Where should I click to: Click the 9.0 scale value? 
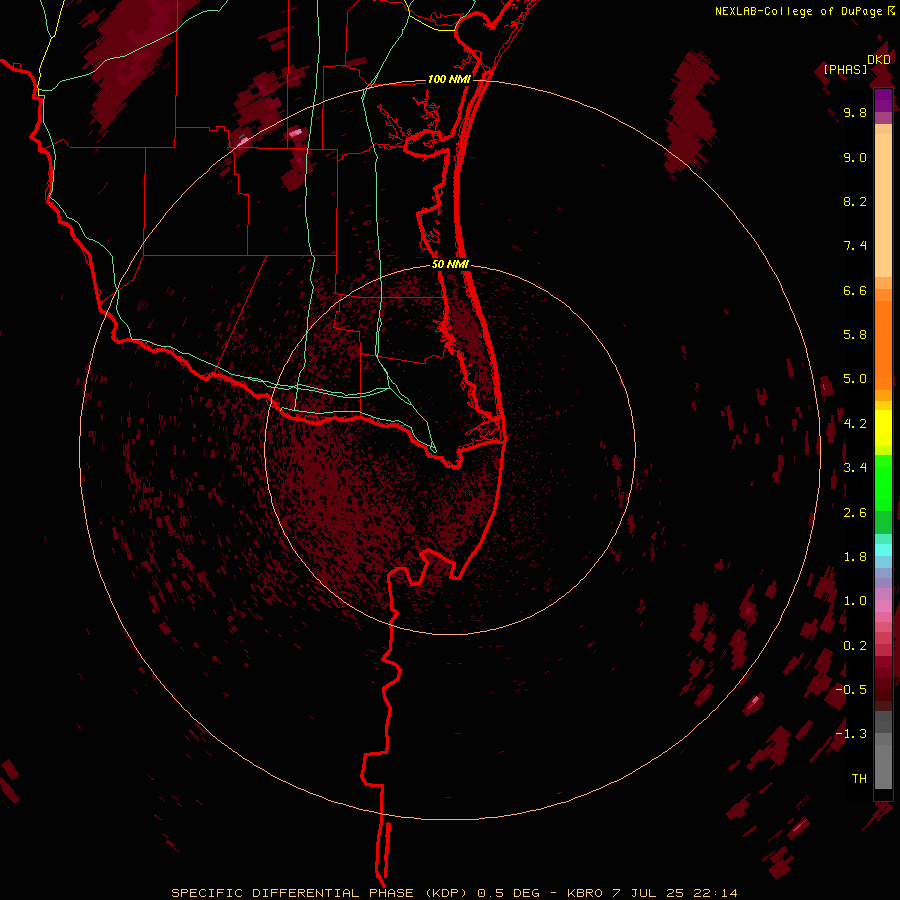click(x=855, y=158)
